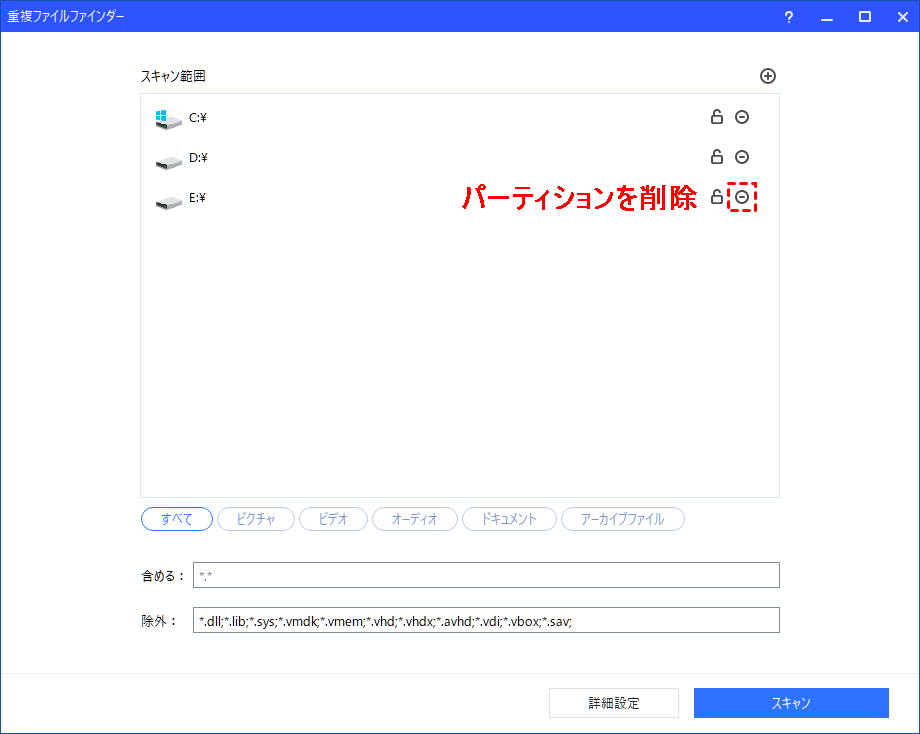The height and width of the screenshot is (734, 920).
Task: Select the アーカイブファイル filter
Action: 623,519
